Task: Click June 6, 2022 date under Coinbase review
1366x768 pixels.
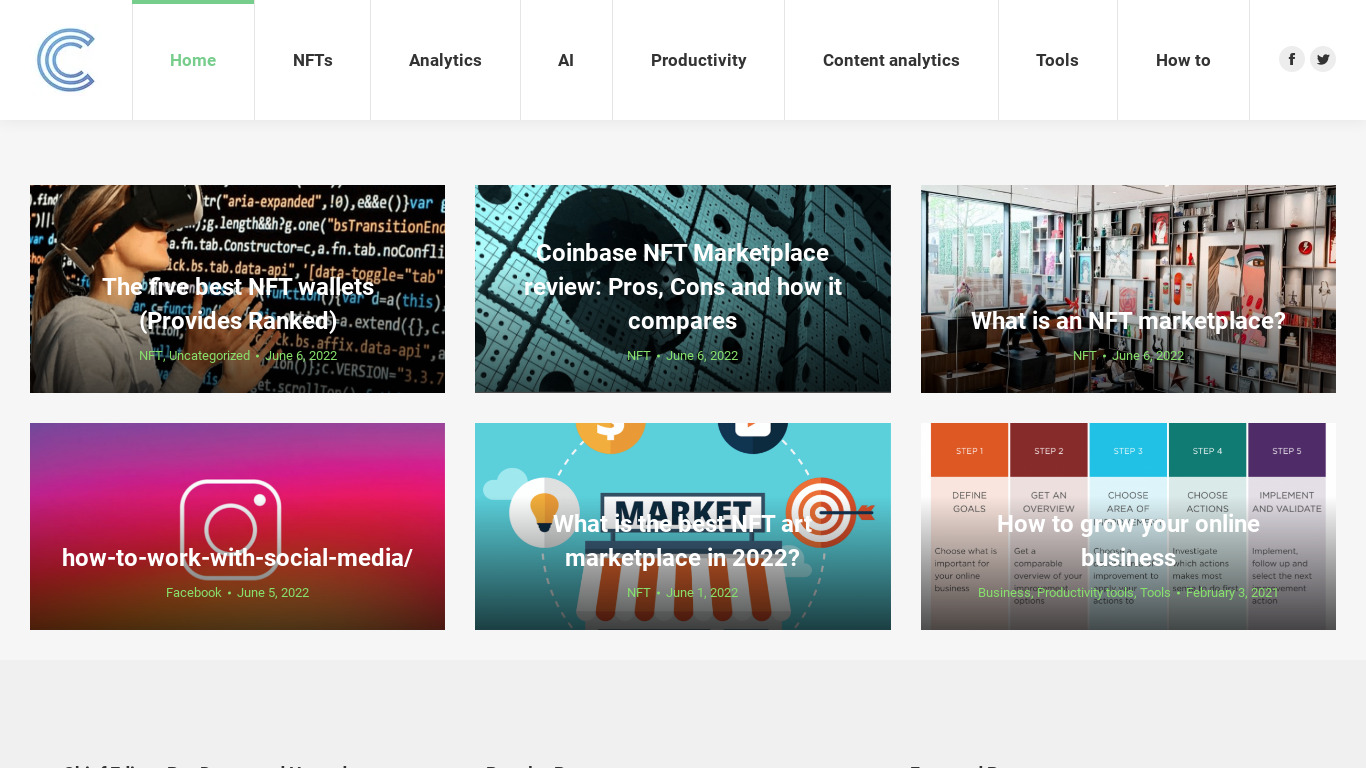Action: (702, 356)
